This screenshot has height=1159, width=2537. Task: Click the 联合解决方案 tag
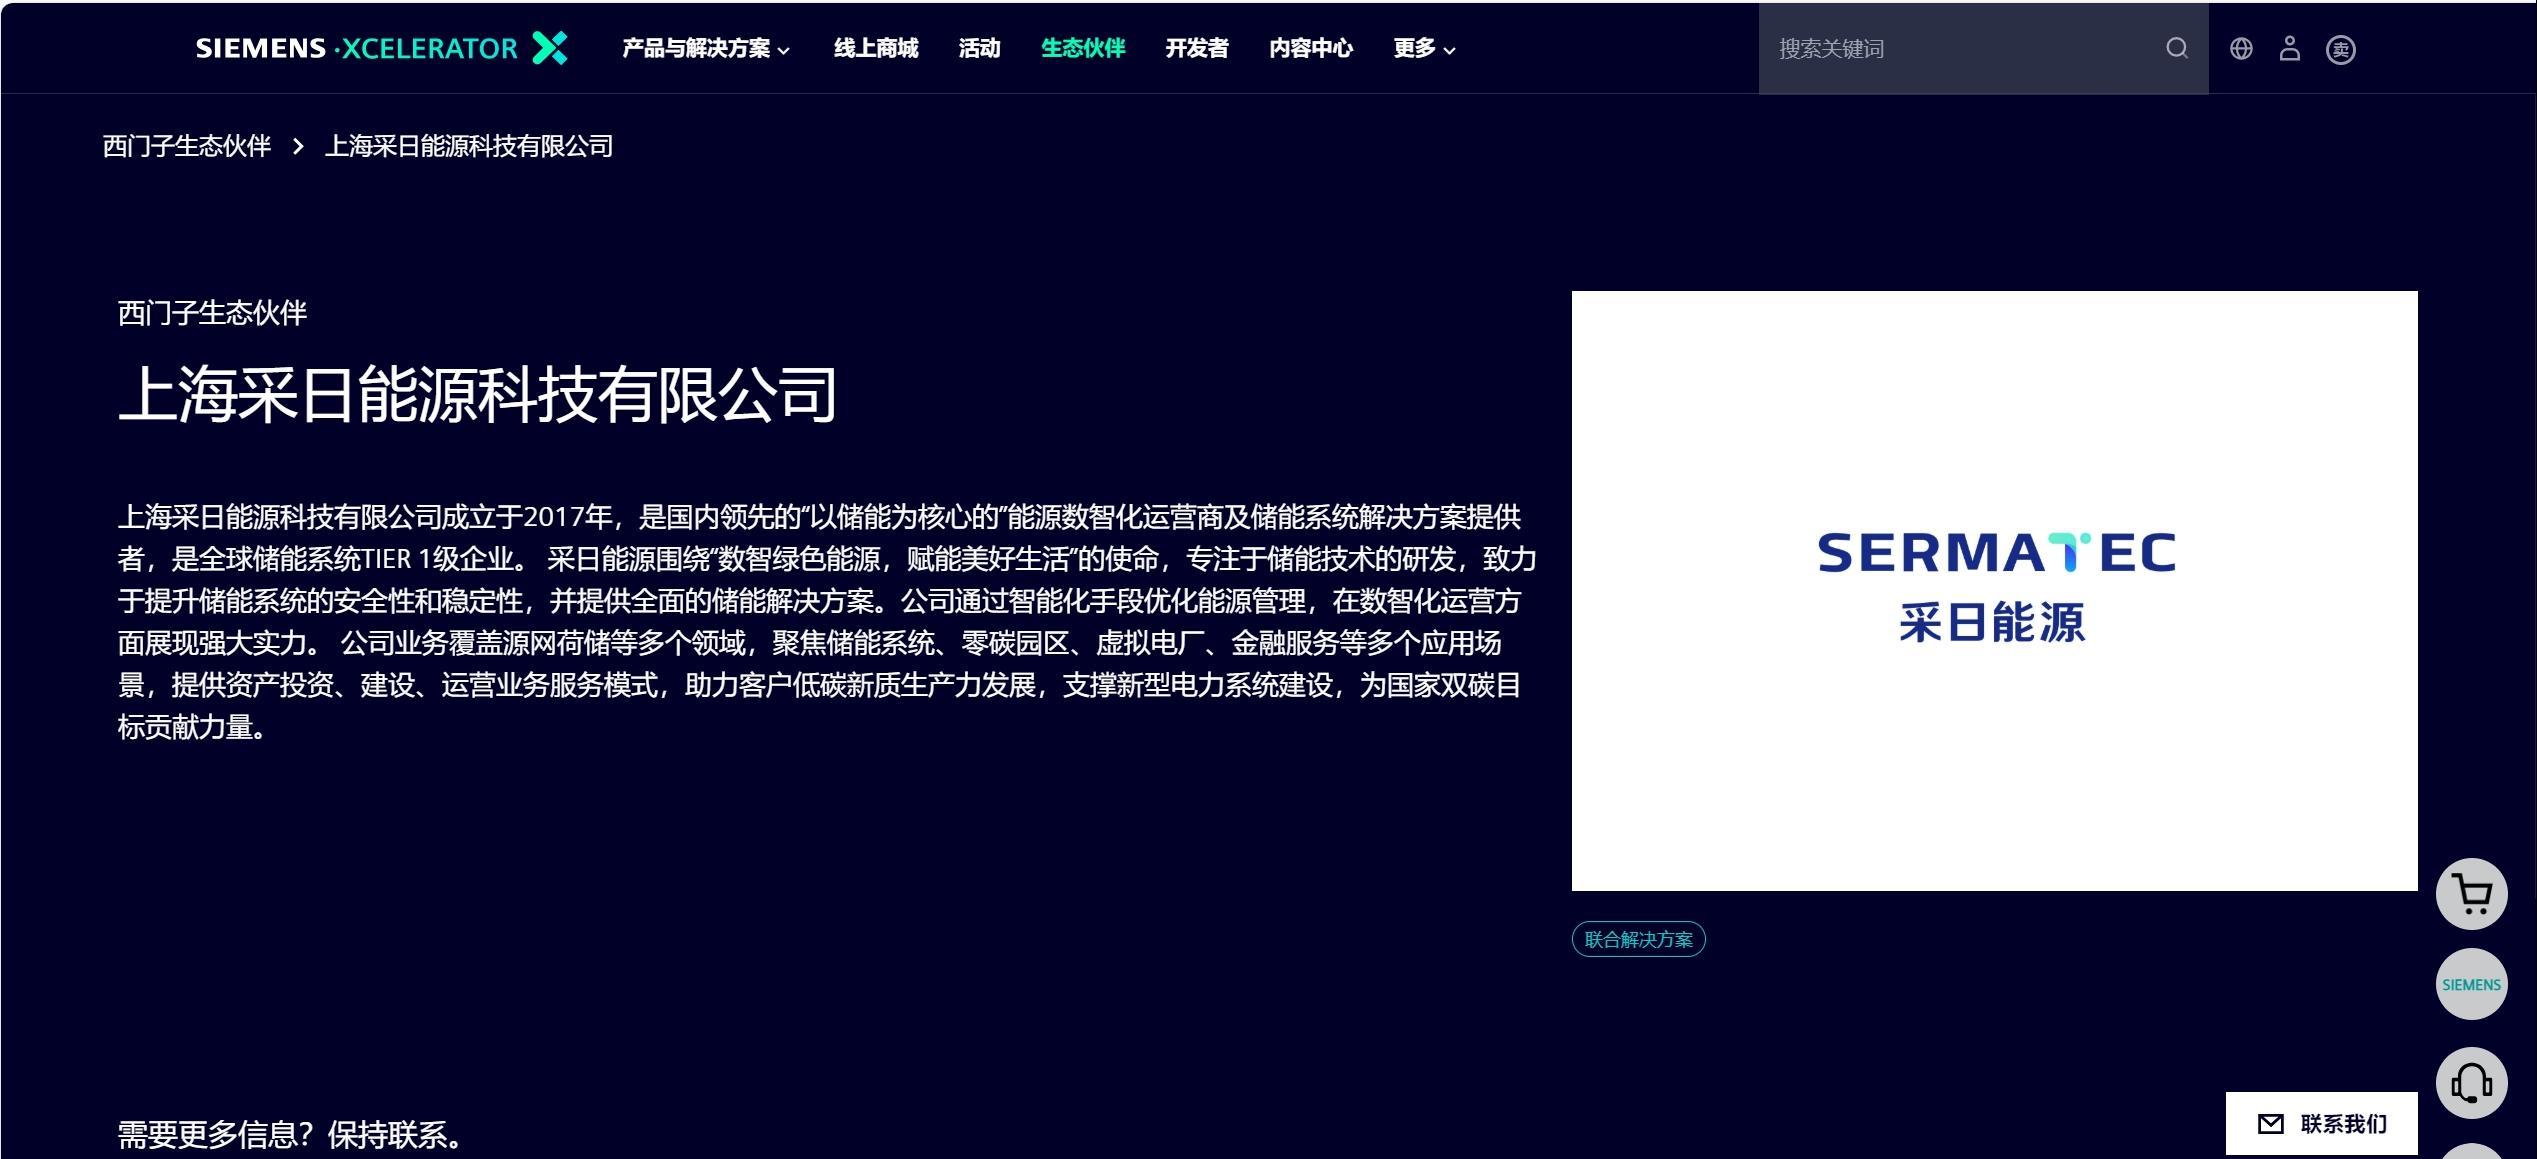point(1638,939)
